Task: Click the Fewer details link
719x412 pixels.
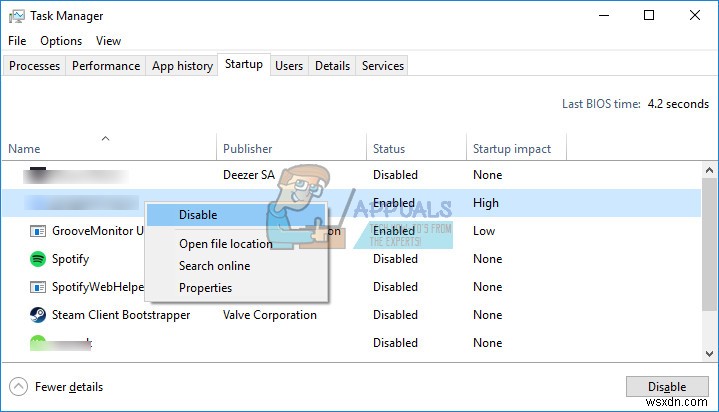Action: 69,387
